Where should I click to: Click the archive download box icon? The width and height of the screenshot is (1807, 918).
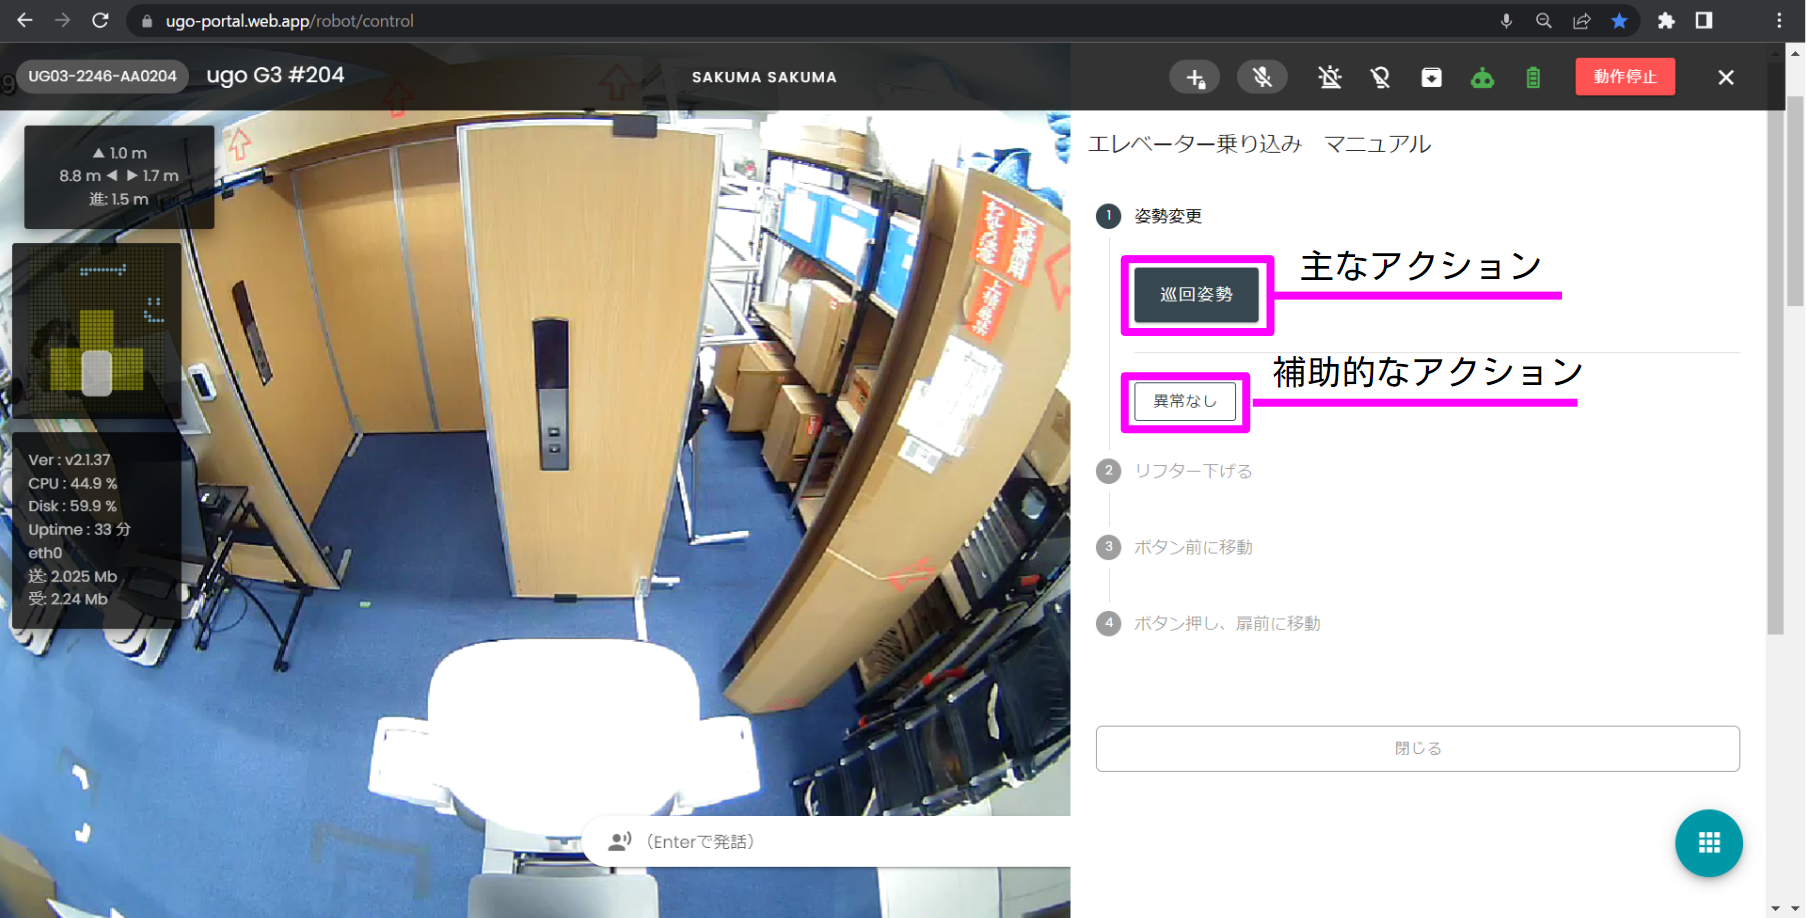(x=1431, y=77)
